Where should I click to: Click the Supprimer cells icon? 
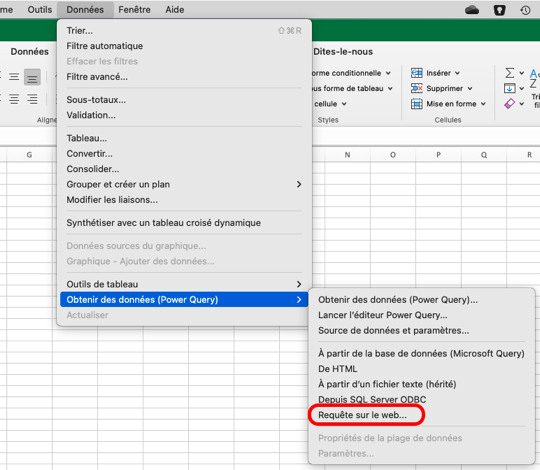click(416, 88)
